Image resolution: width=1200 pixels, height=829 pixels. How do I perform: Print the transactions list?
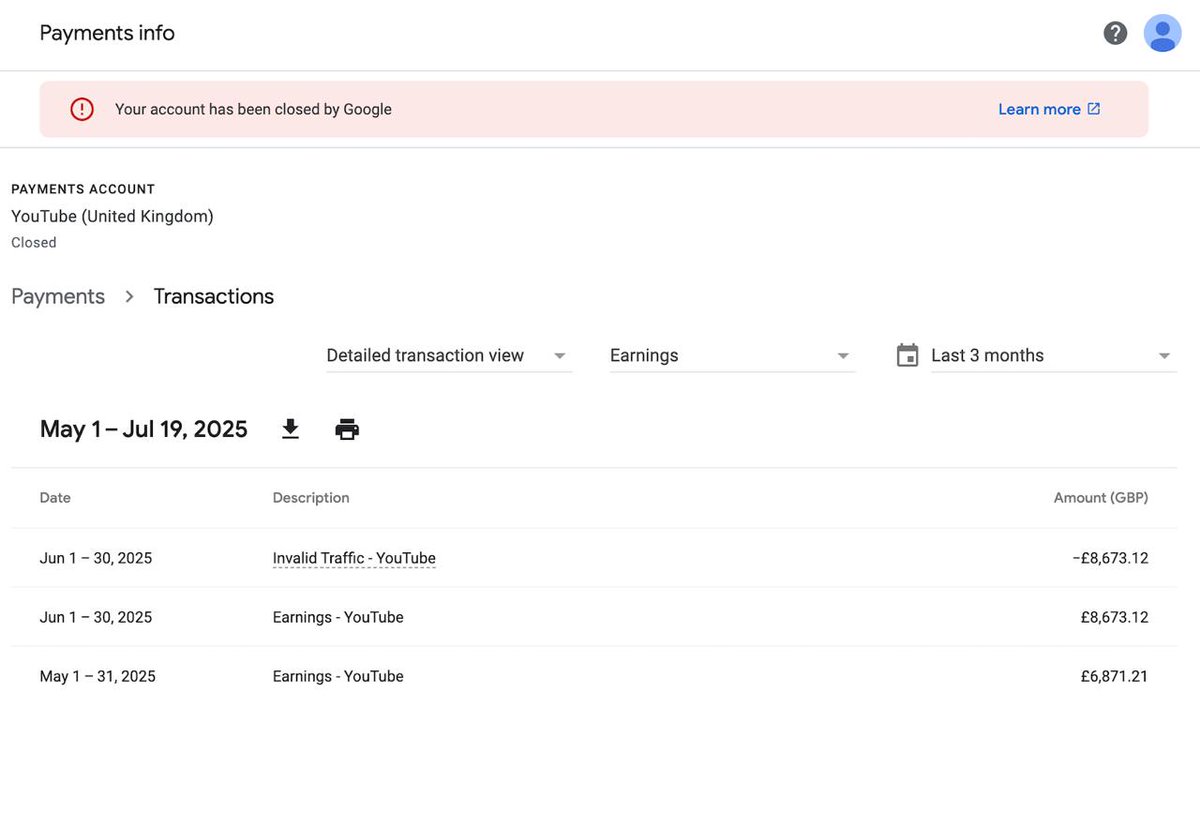click(x=347, y=429)
